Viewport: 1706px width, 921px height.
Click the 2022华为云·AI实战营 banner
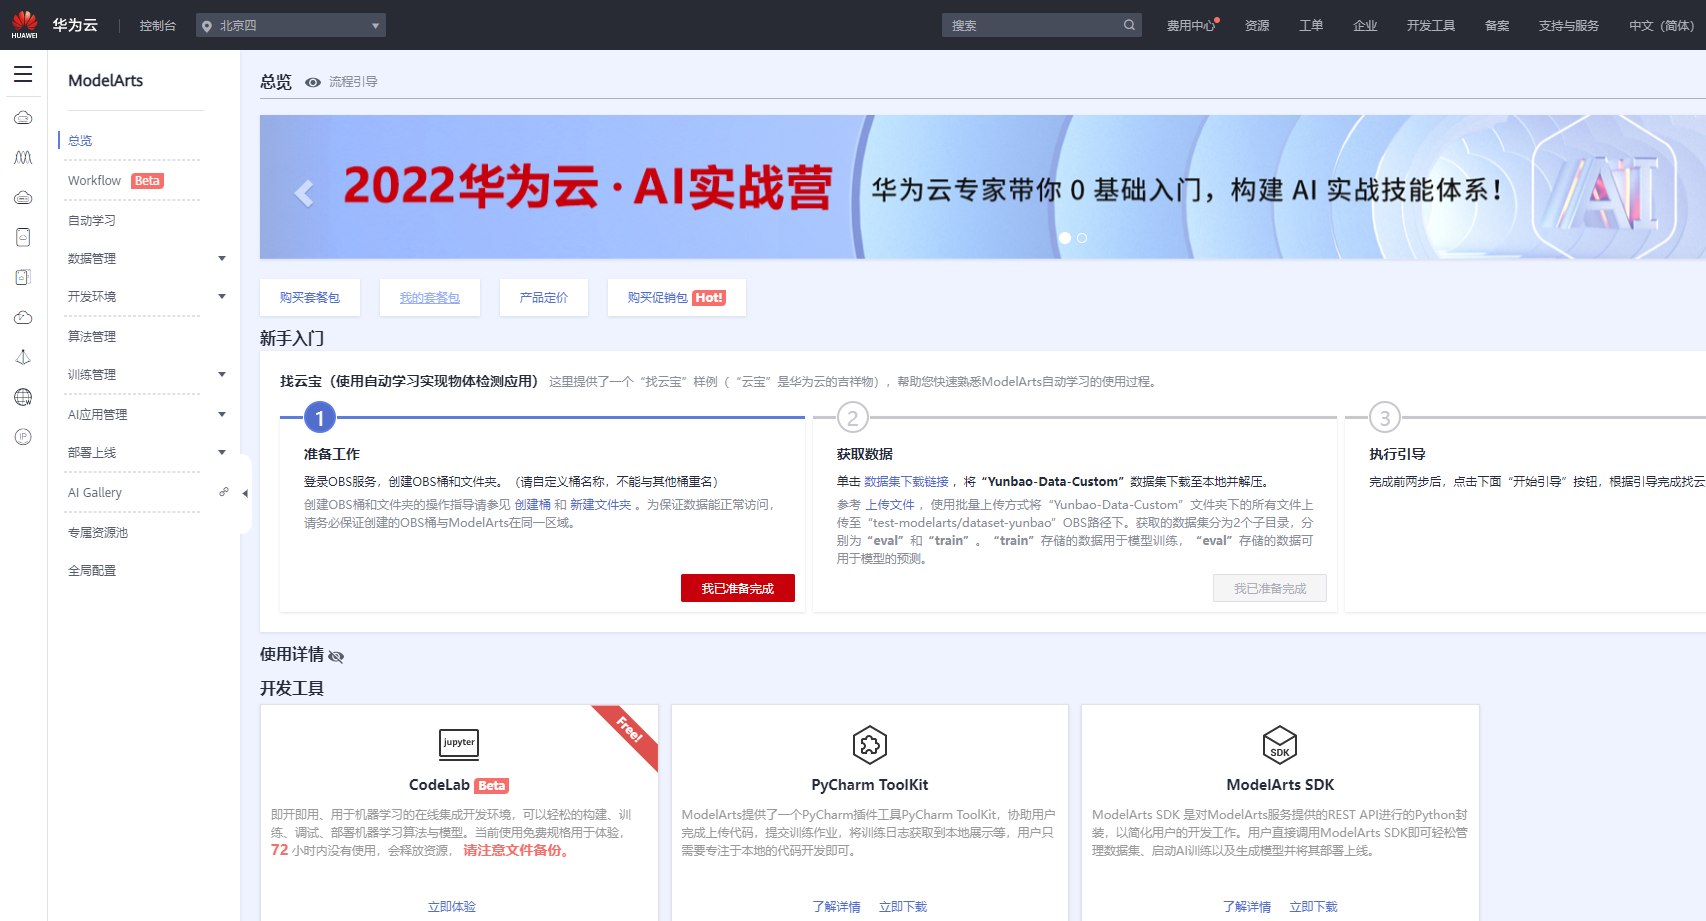click(x=983, y=187)
